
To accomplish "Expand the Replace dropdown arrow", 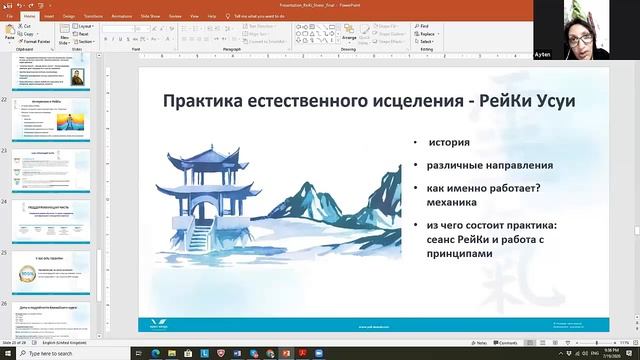I will tap(438, 34).
